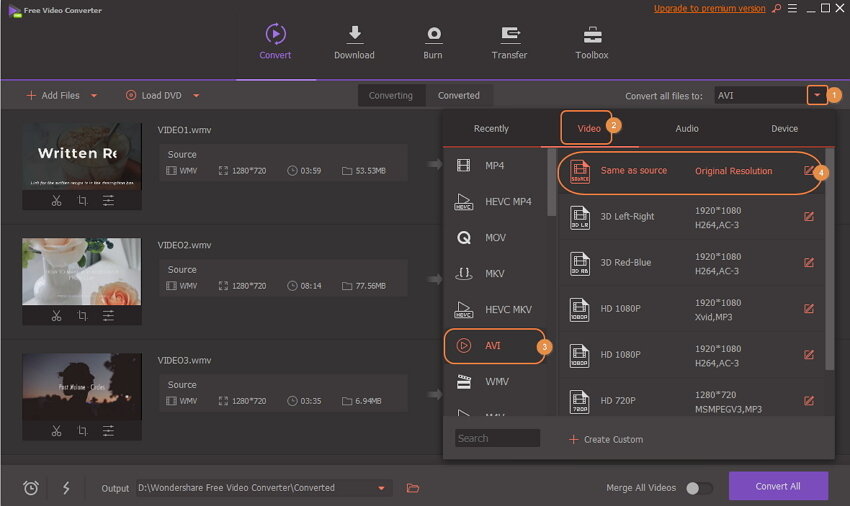The width and height of the screenshot is (850, 506).
Task: Choose AVI format in list
Action: [494, 345]
